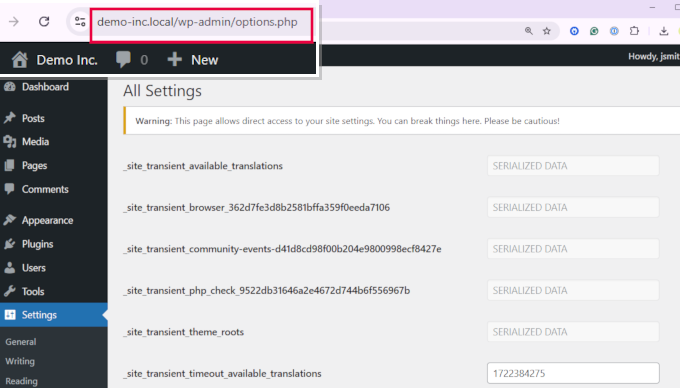Image resolution: width=680 pixels, height=388 pixels.
Task: Reload the page with refresh icon
Action: pyautogui.click(x=44, y=22)
